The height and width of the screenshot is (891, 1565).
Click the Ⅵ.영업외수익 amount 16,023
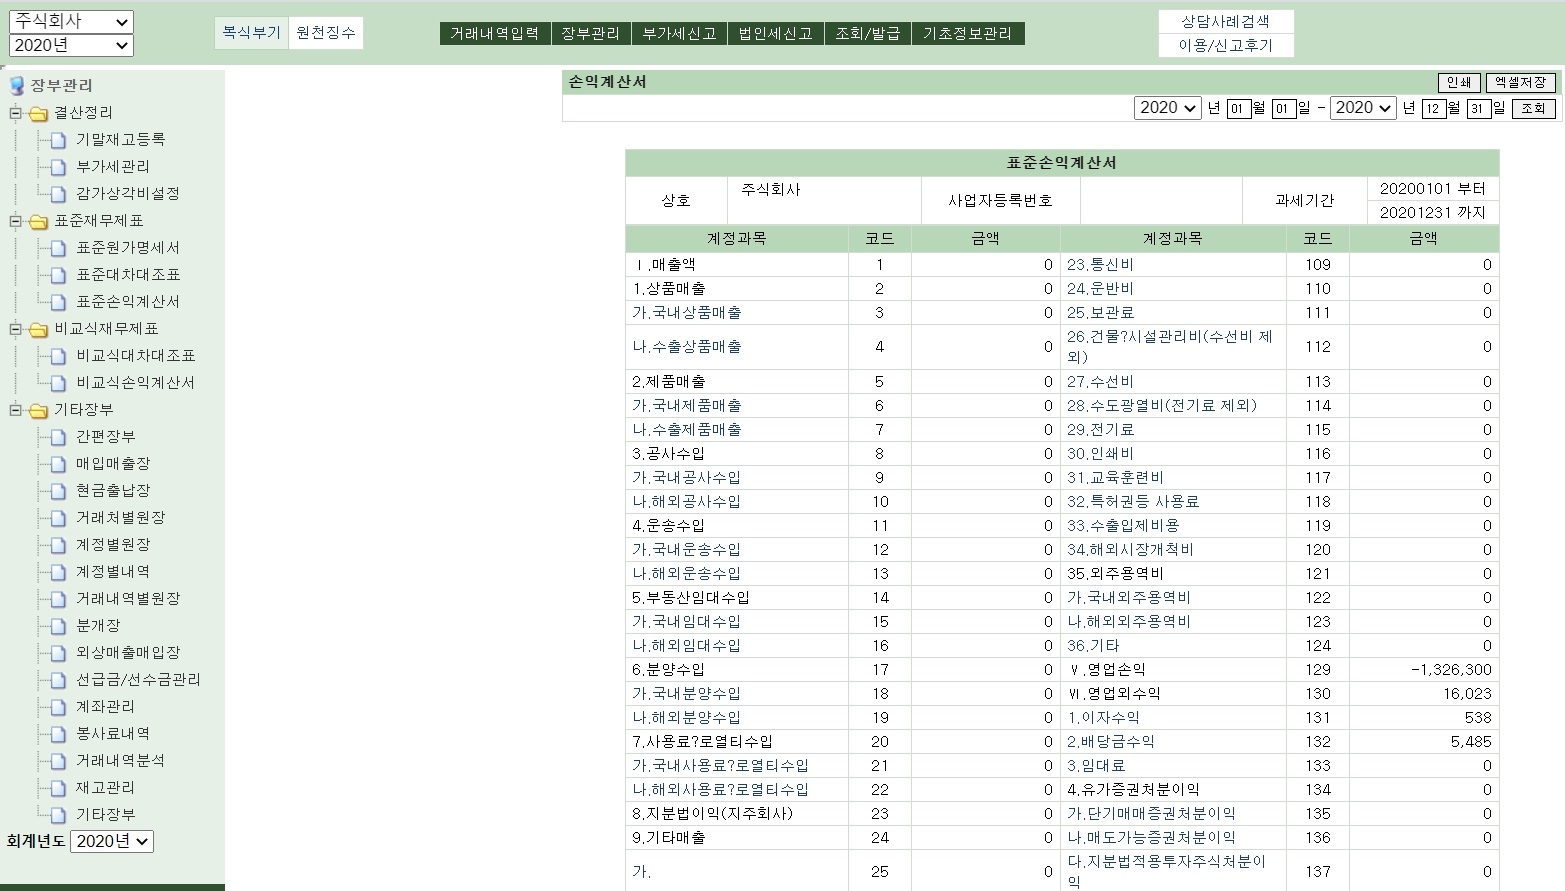click(x=1467, y=694)
